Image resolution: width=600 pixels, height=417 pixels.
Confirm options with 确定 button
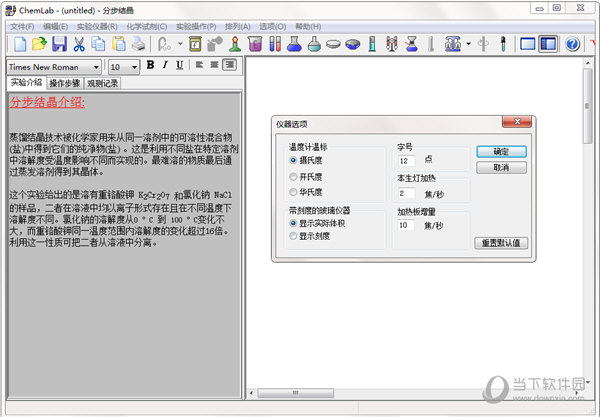pyautogui.click(x=501, y=151)
